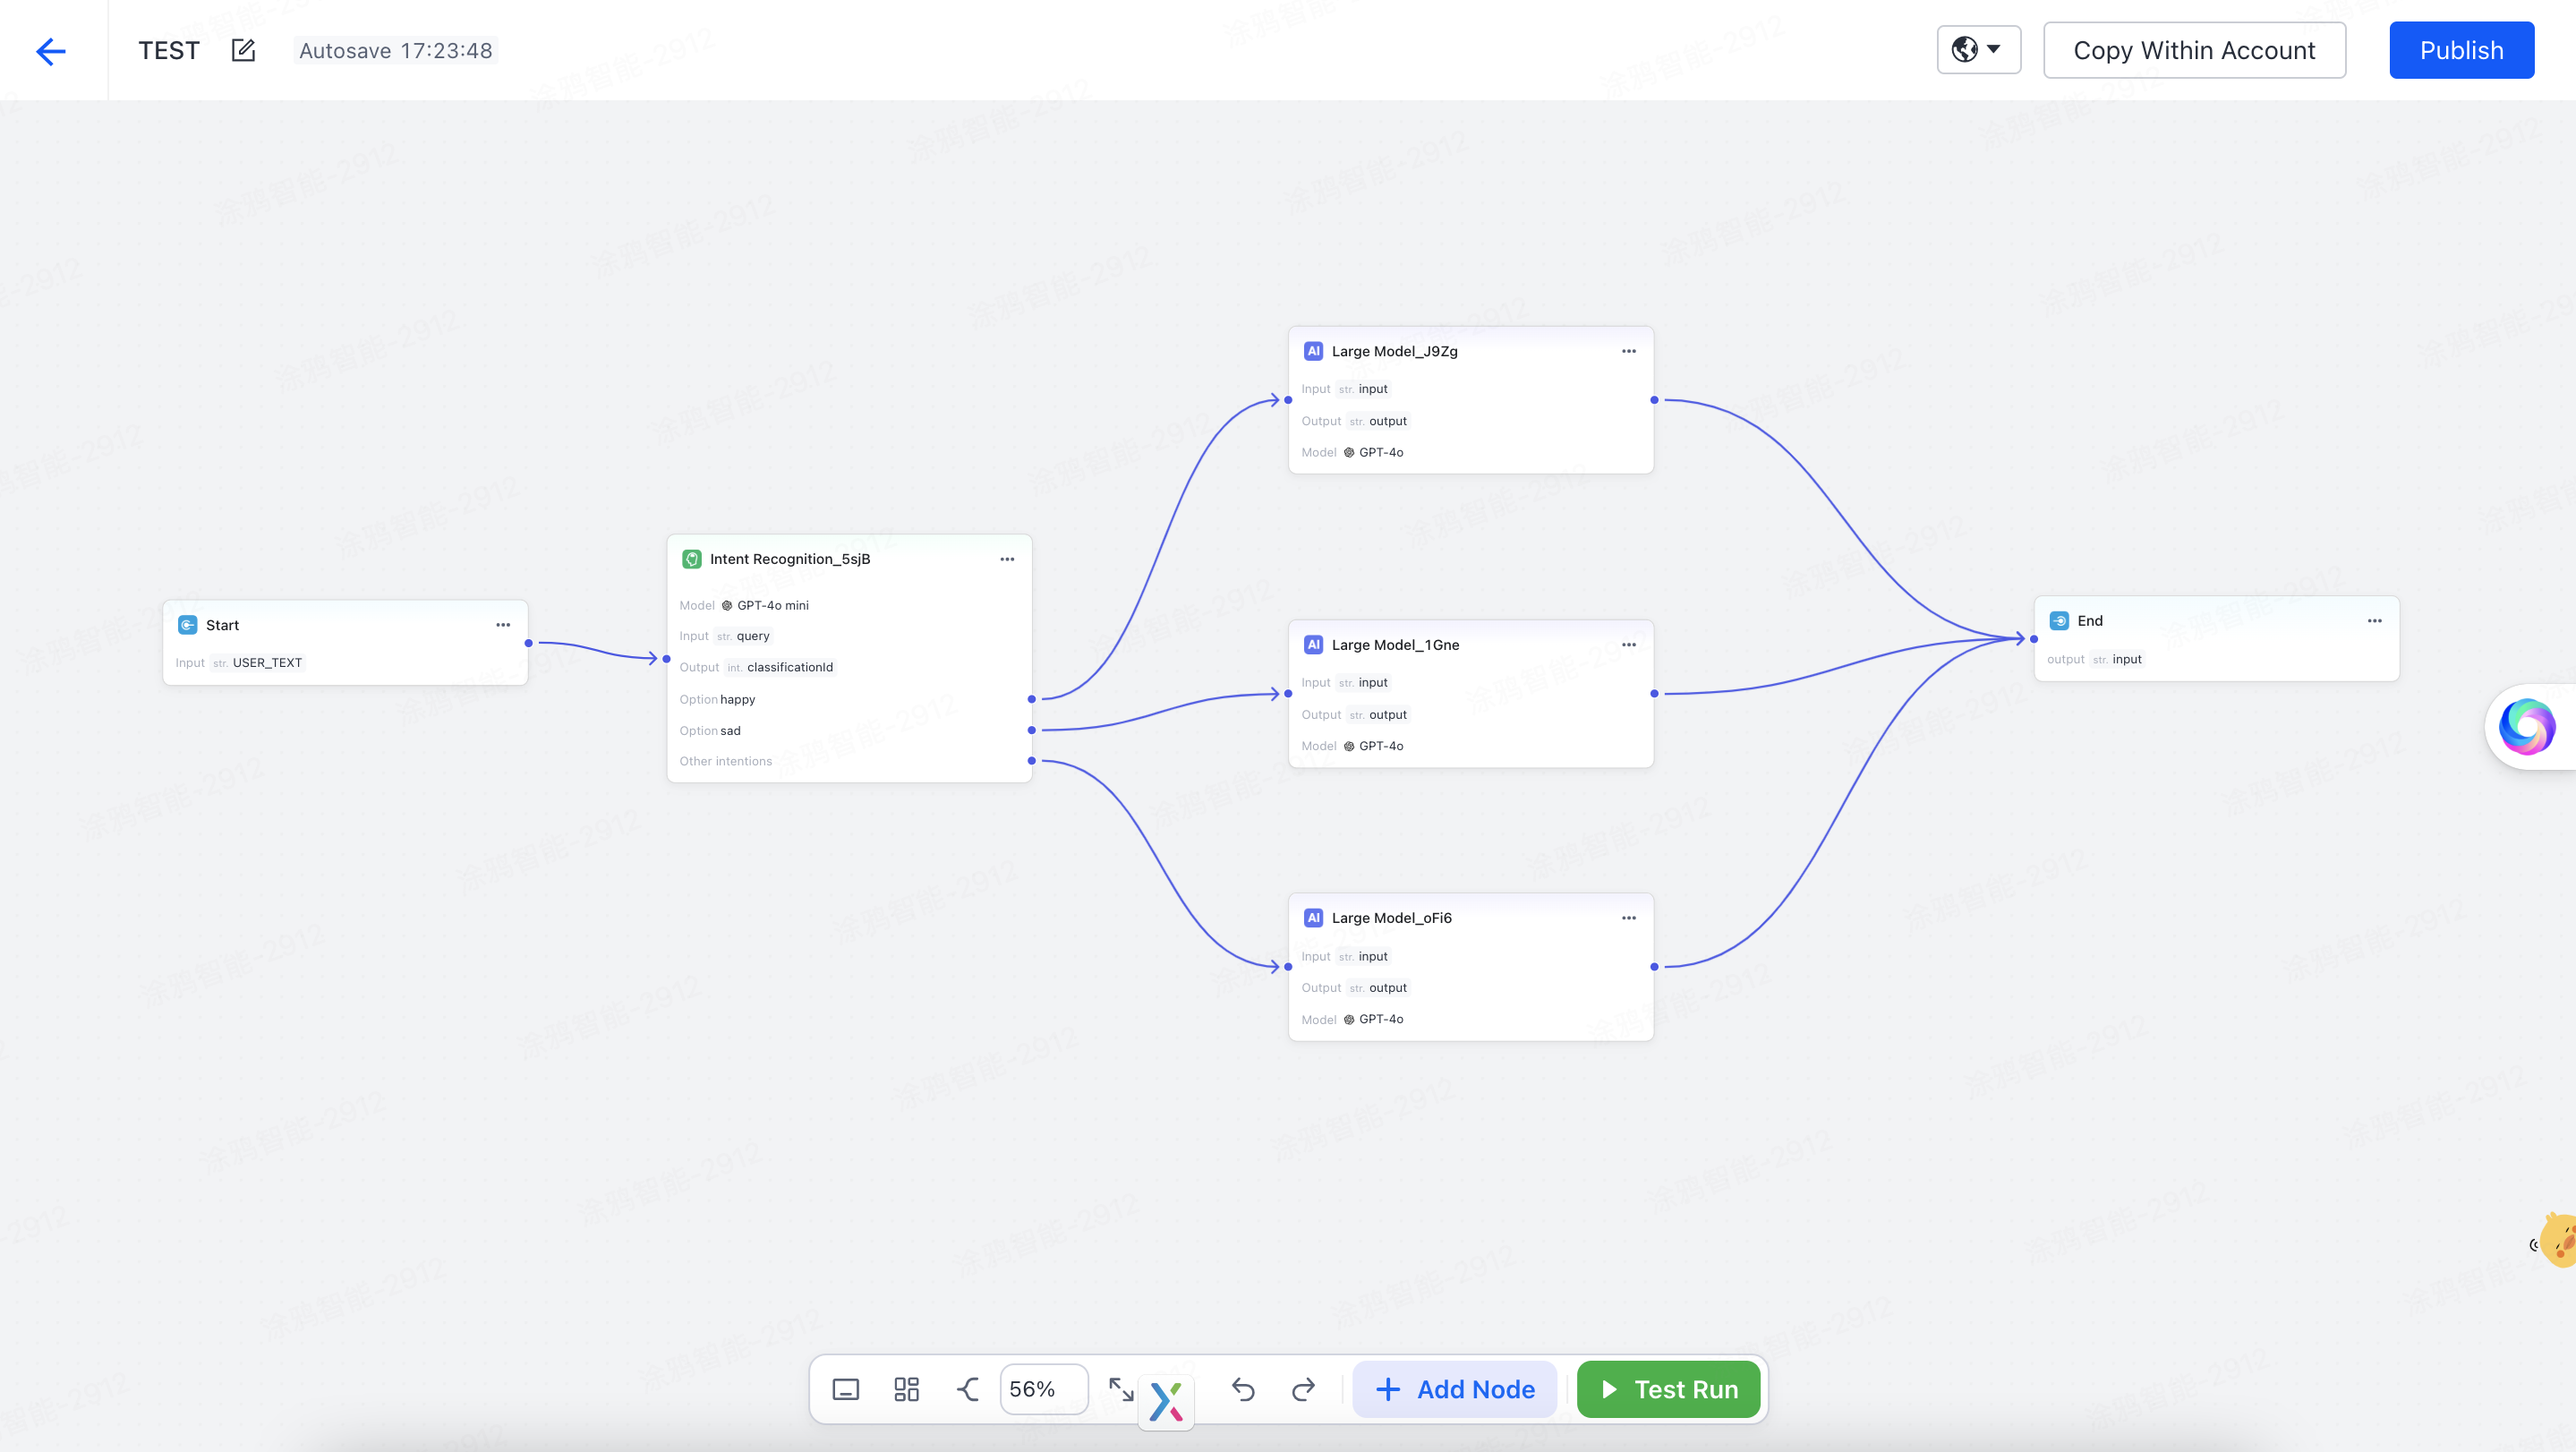The width and height of the screenshot is (2576, 1452).
Task: Click the happy option output port
Action: pyautogui.click(x=1031, y=699)
